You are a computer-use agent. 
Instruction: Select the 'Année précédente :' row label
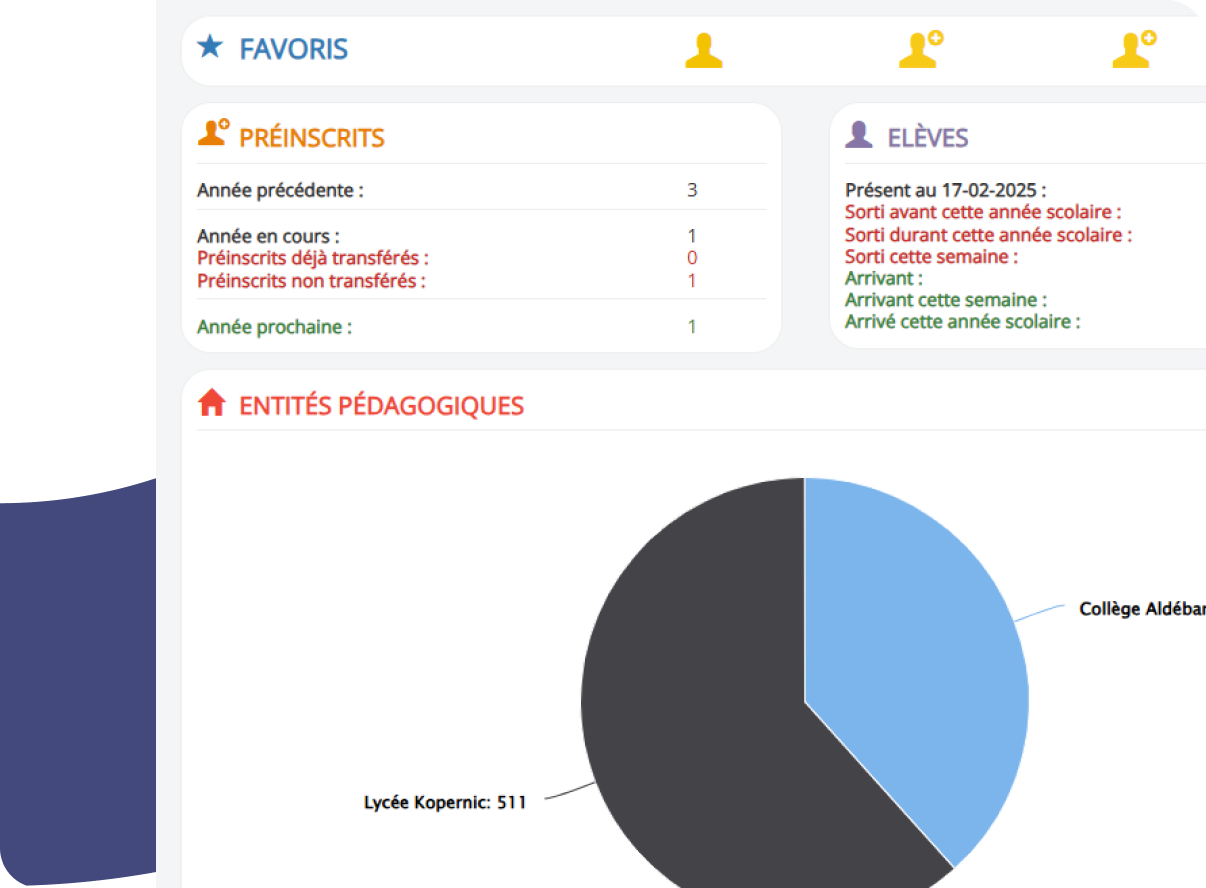(x=280, y=190)
